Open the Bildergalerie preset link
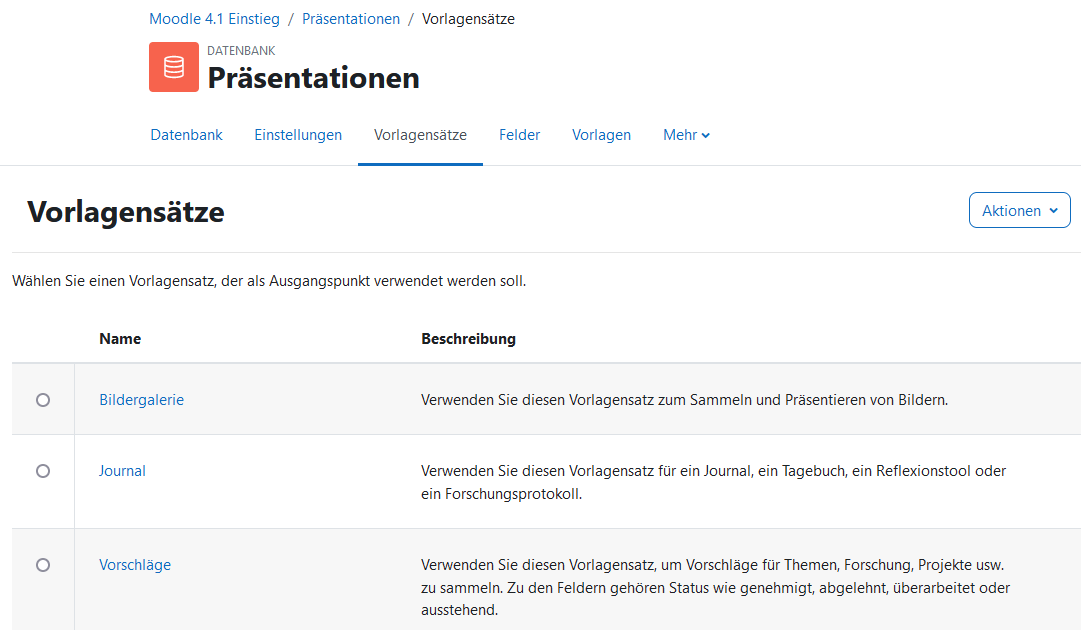Screen dimensions: 1081x630 [141, 400]
